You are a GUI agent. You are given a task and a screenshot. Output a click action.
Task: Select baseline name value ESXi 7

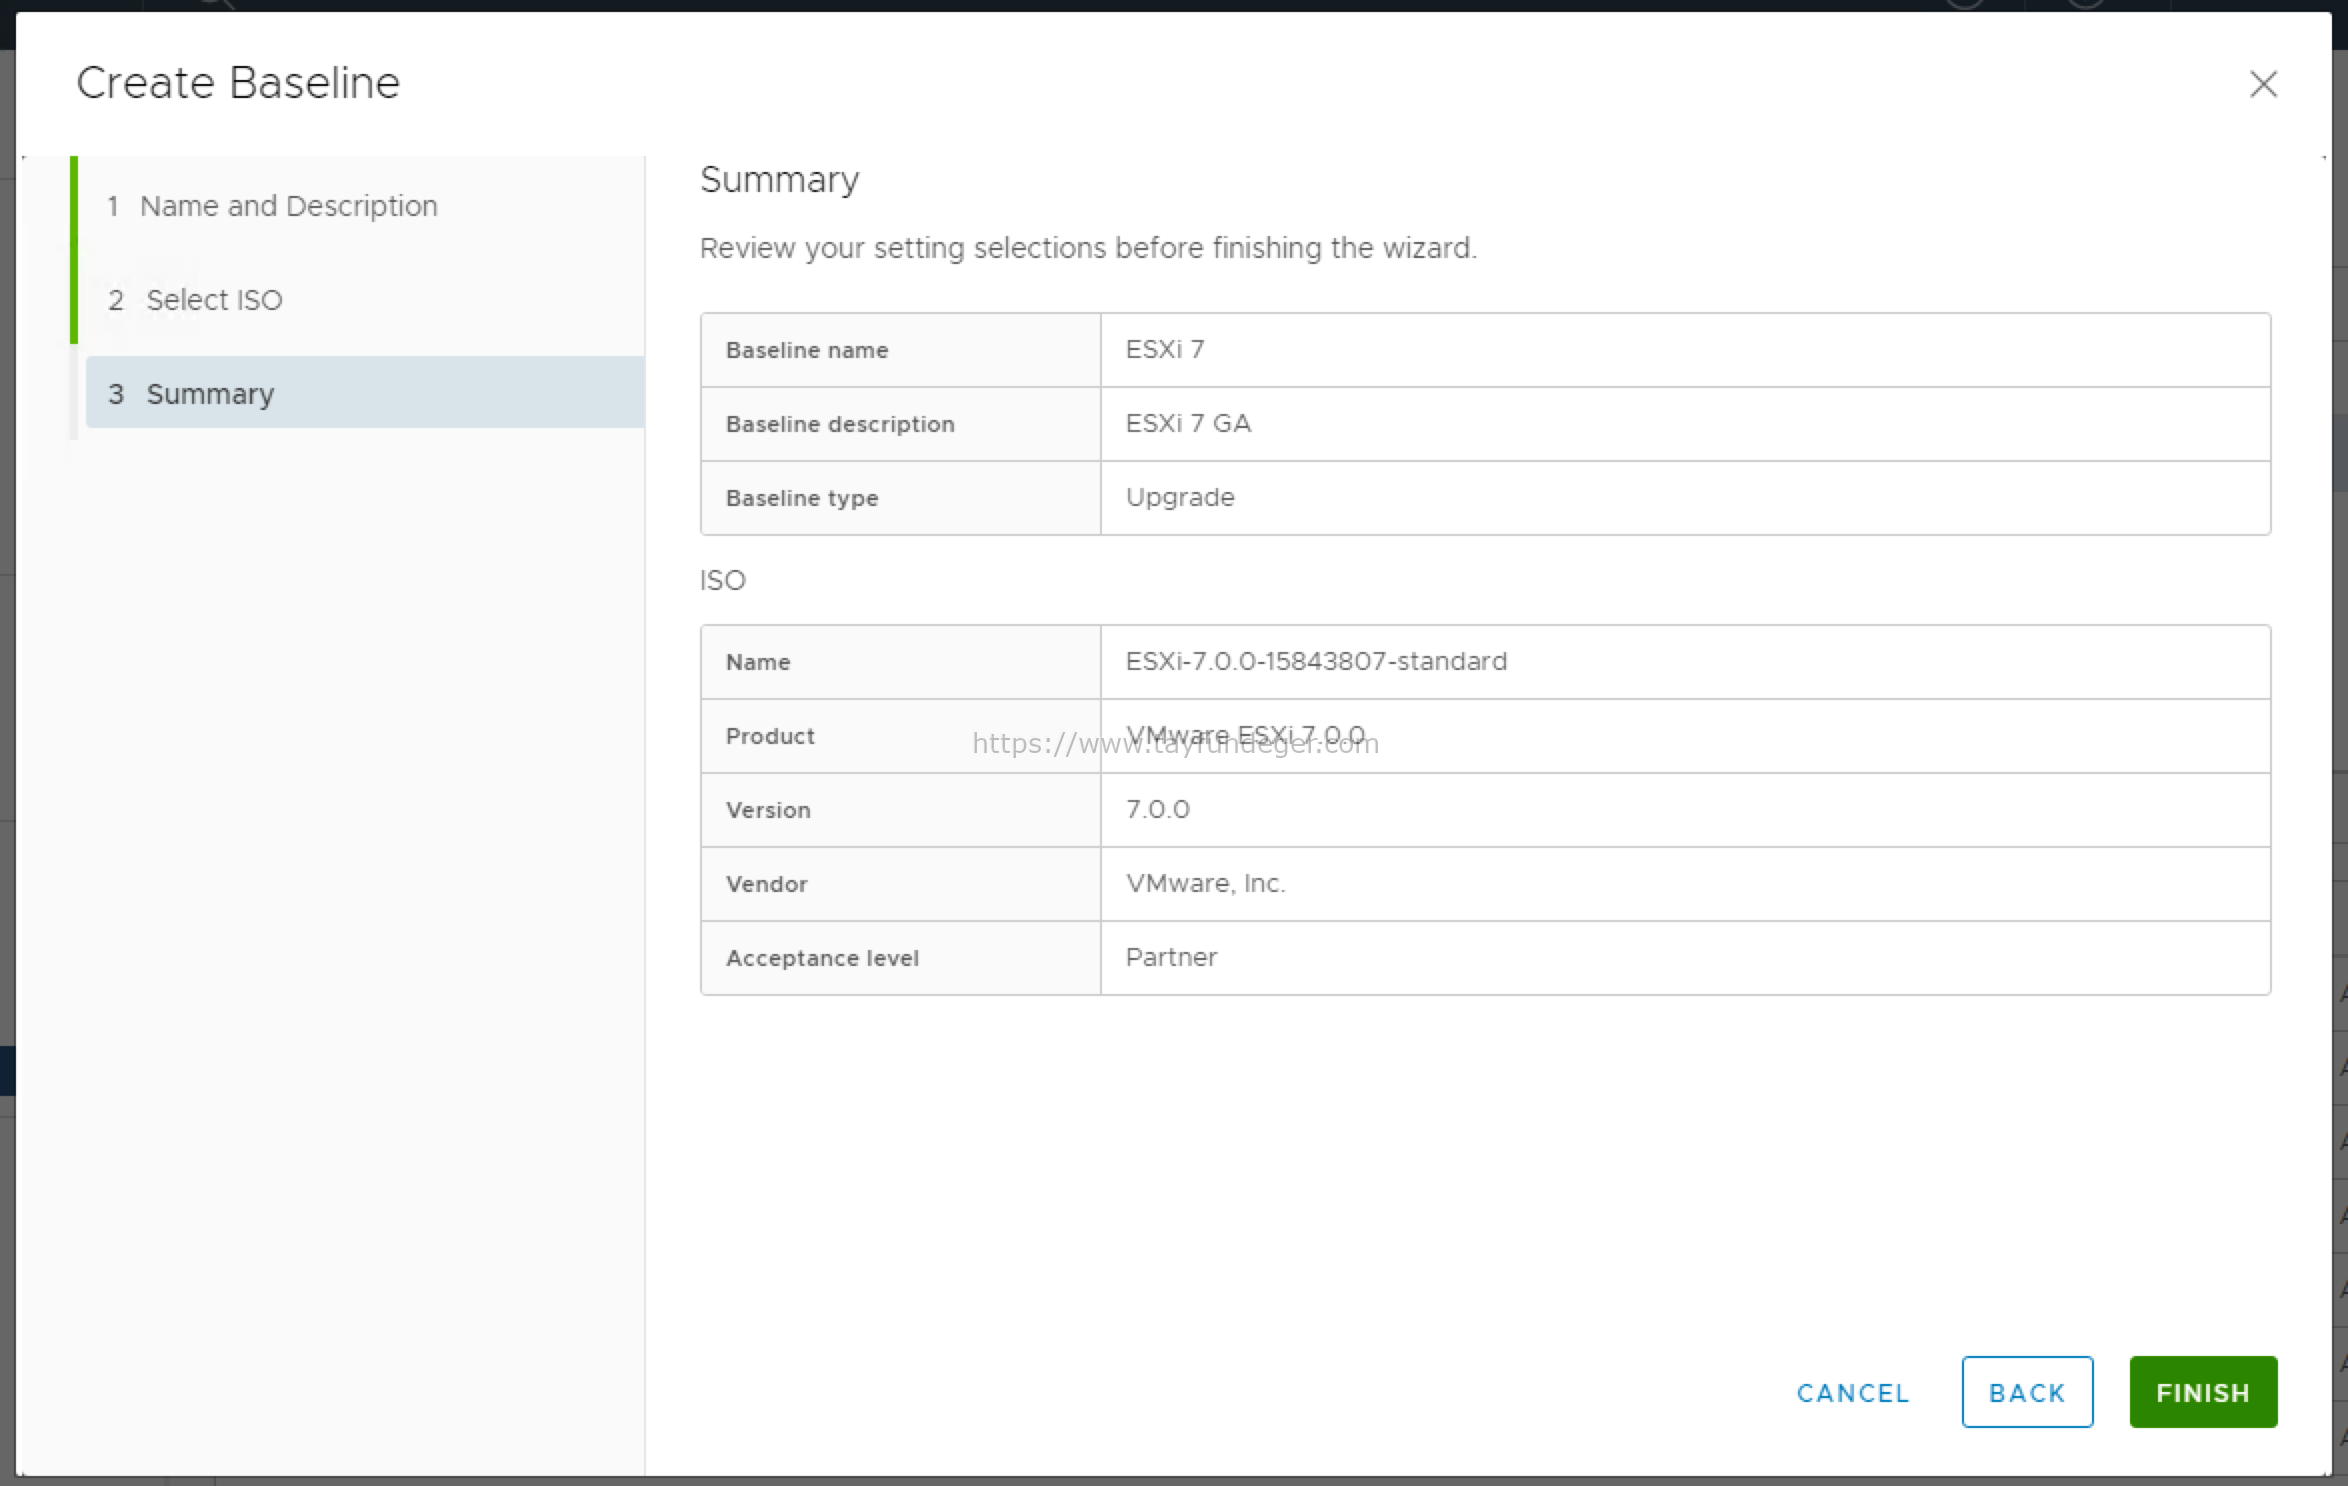[x=1165, y=350]
